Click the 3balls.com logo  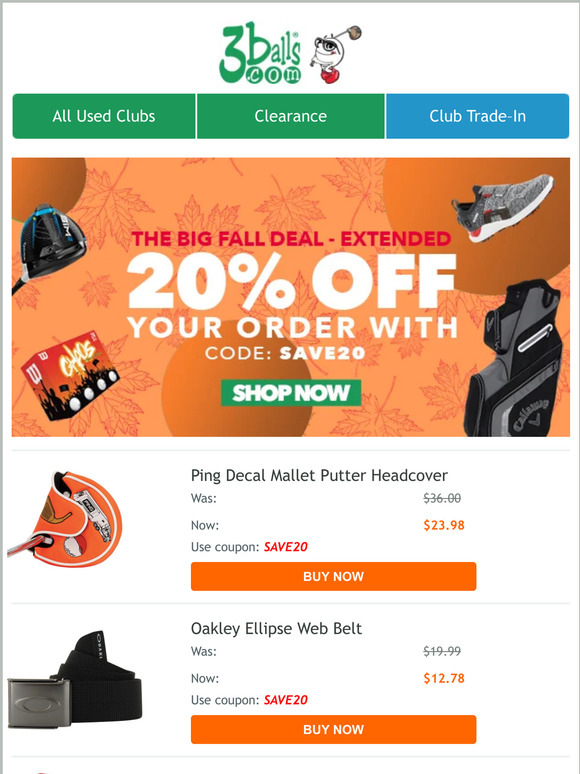tap(260, 53)
